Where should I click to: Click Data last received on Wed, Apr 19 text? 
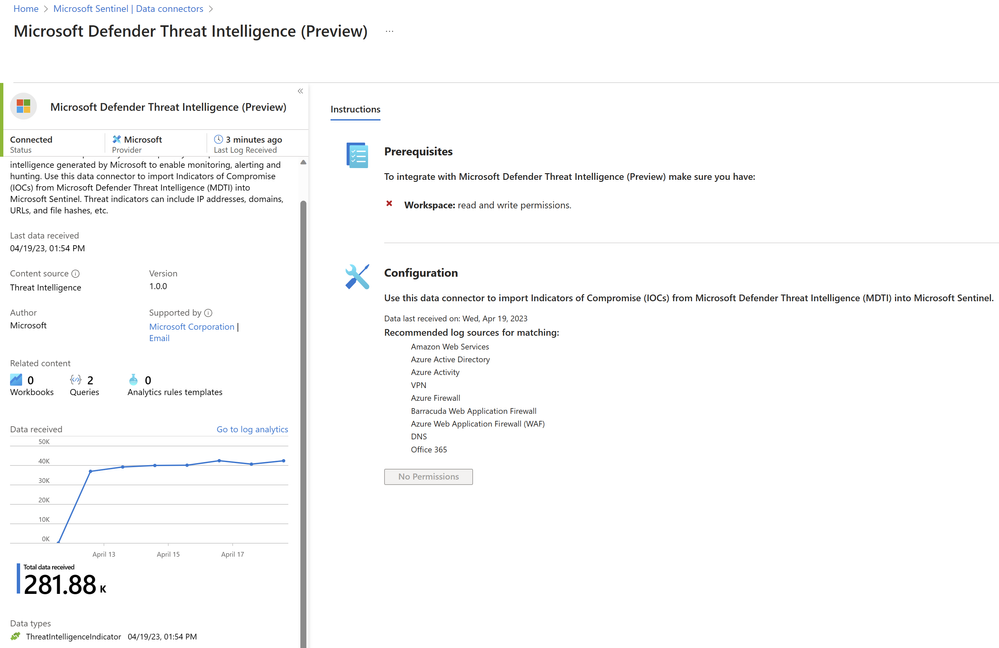[x=456, y=319]
